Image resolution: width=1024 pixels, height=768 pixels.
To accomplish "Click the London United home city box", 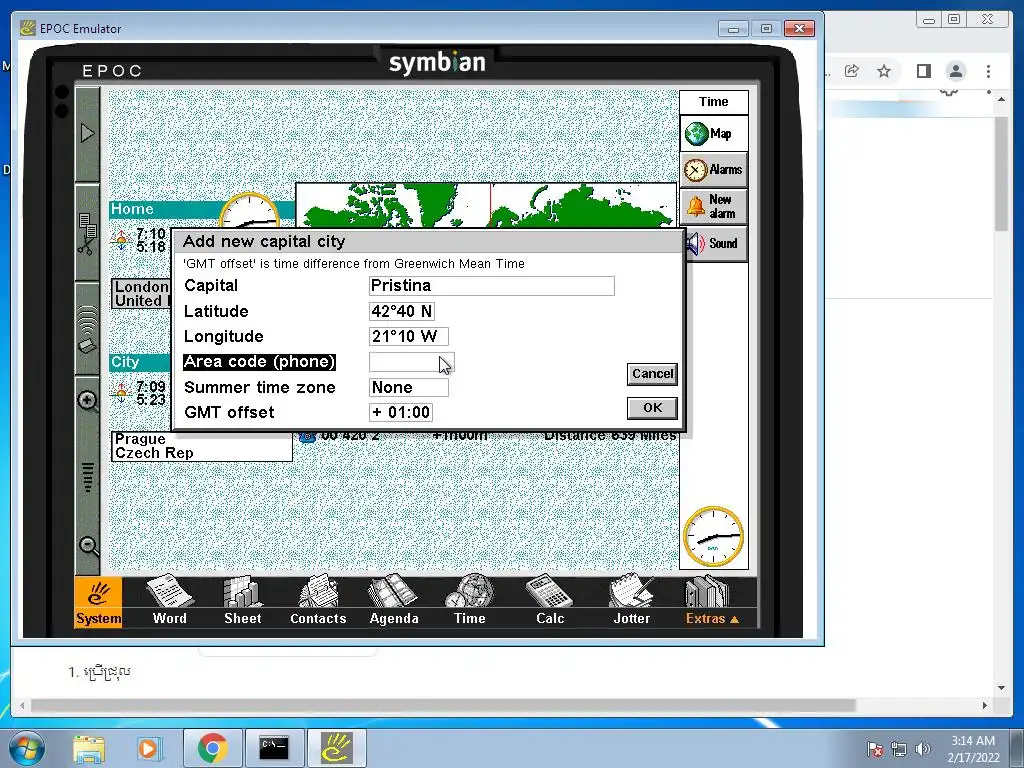I will coord(142,294).
